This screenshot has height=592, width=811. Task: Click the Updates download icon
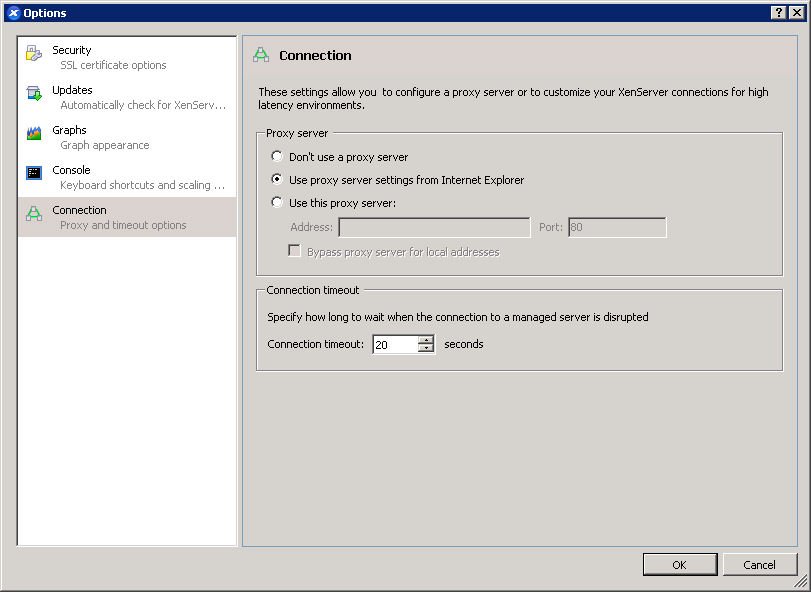(34, 94)
